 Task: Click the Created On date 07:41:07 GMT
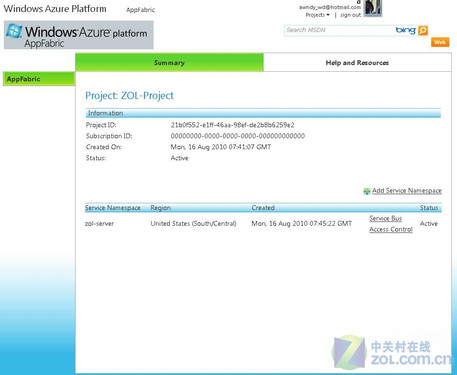(x=221, y=147)
